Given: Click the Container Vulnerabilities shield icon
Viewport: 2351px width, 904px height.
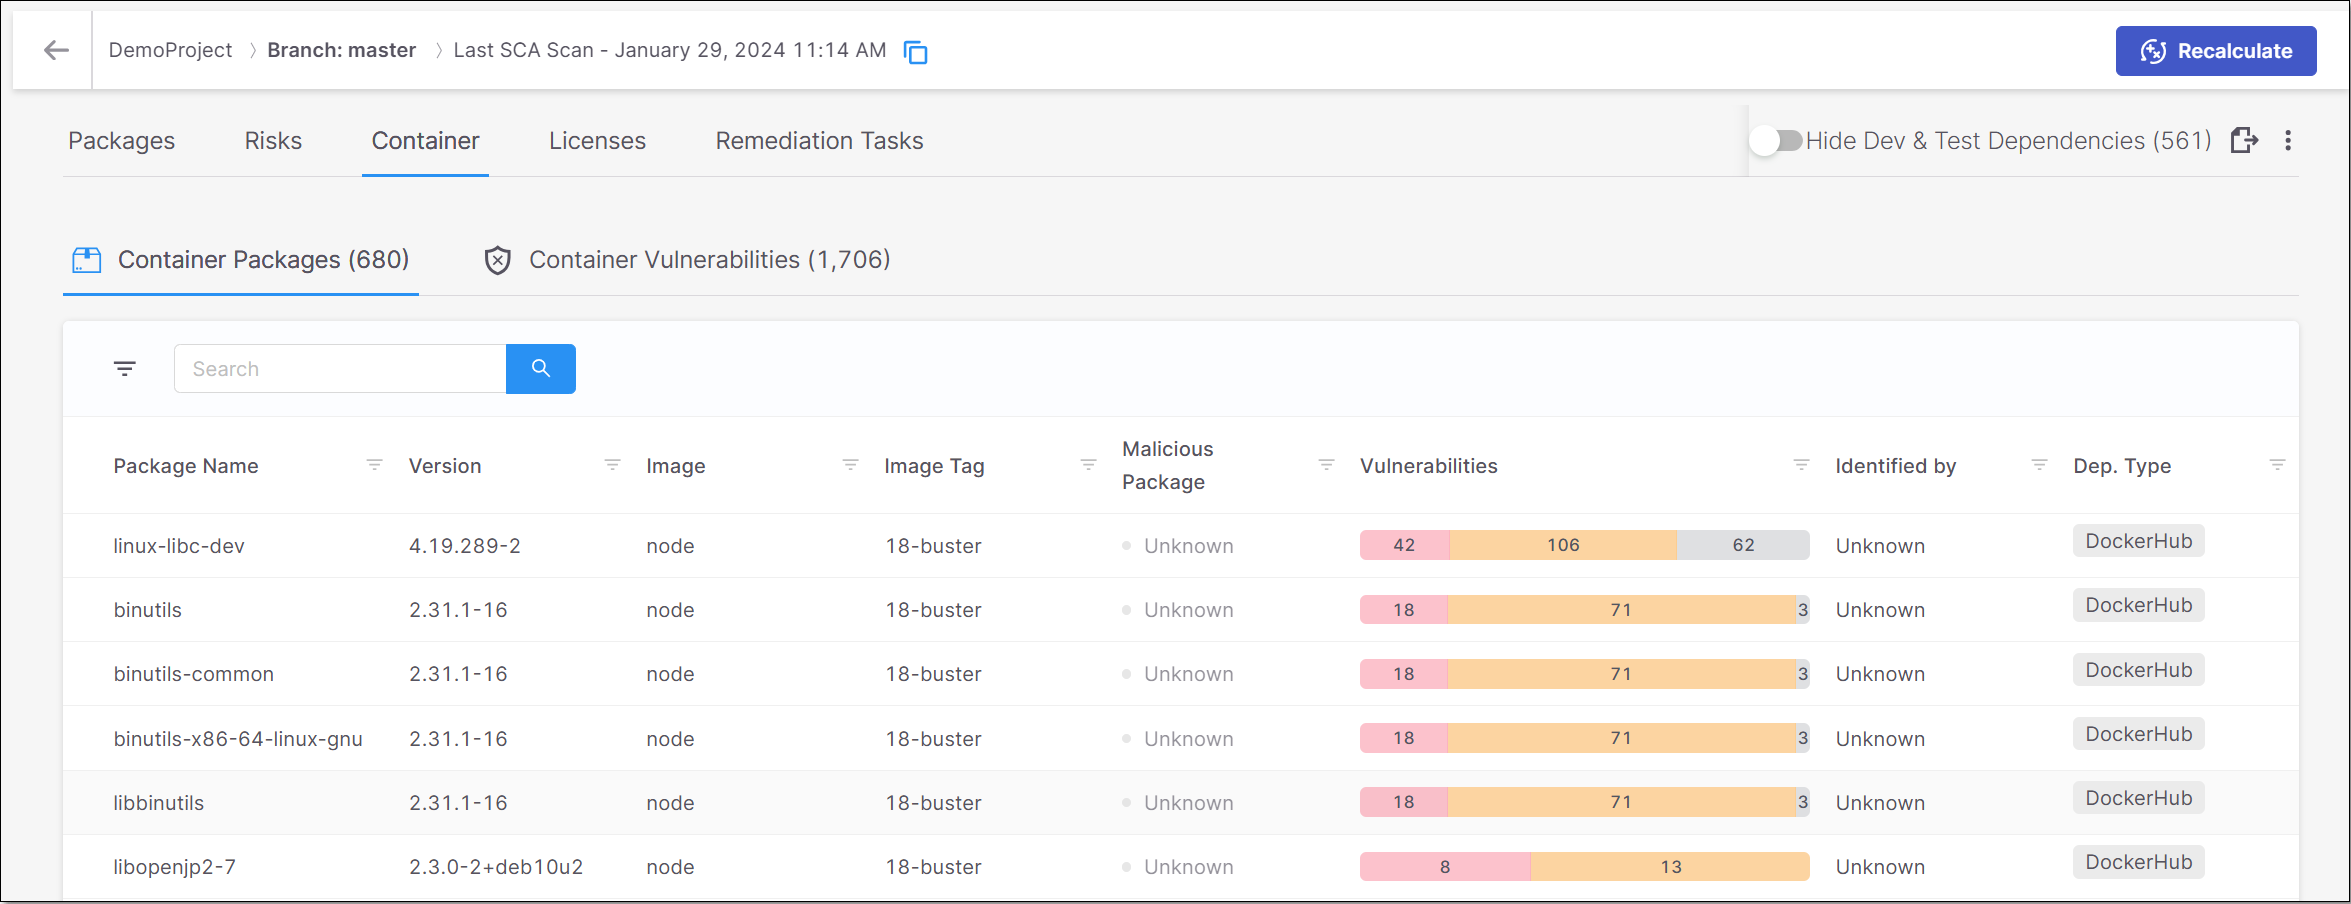Looking at the screenshot, I should [498, 260].
